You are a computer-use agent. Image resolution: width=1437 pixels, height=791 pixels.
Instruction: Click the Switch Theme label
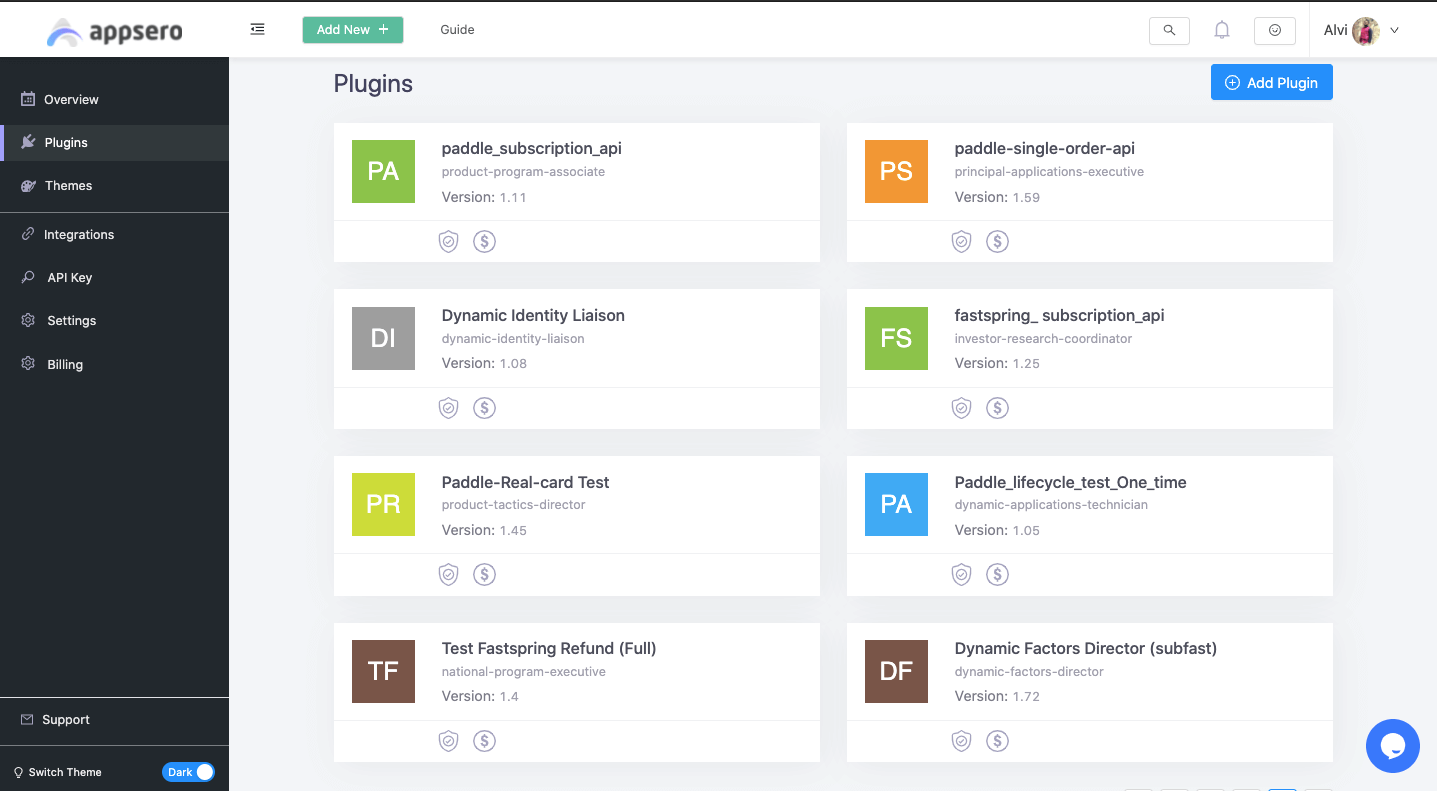click(65, 772)
